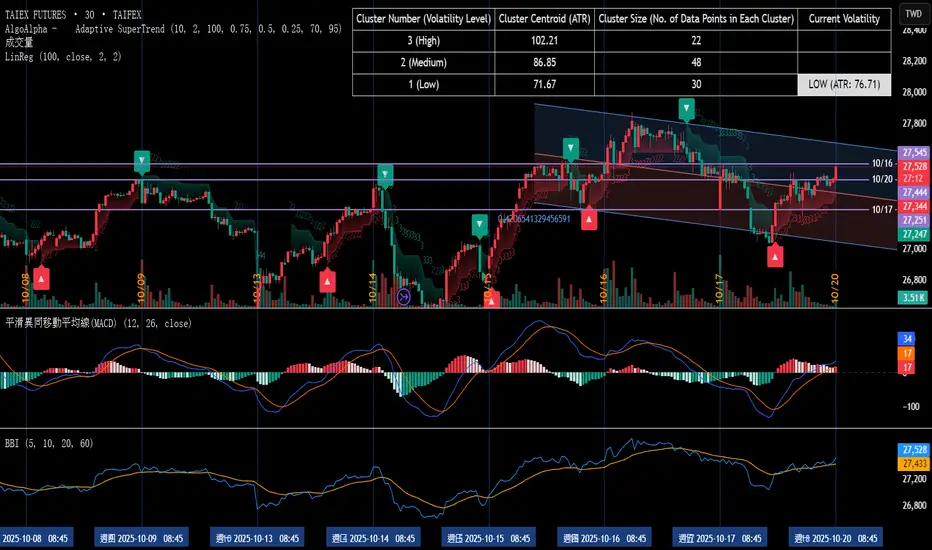Click the purple circular event icon near 10/14
The height and width of the screenshot is (550, 932).
pos(404,296)
